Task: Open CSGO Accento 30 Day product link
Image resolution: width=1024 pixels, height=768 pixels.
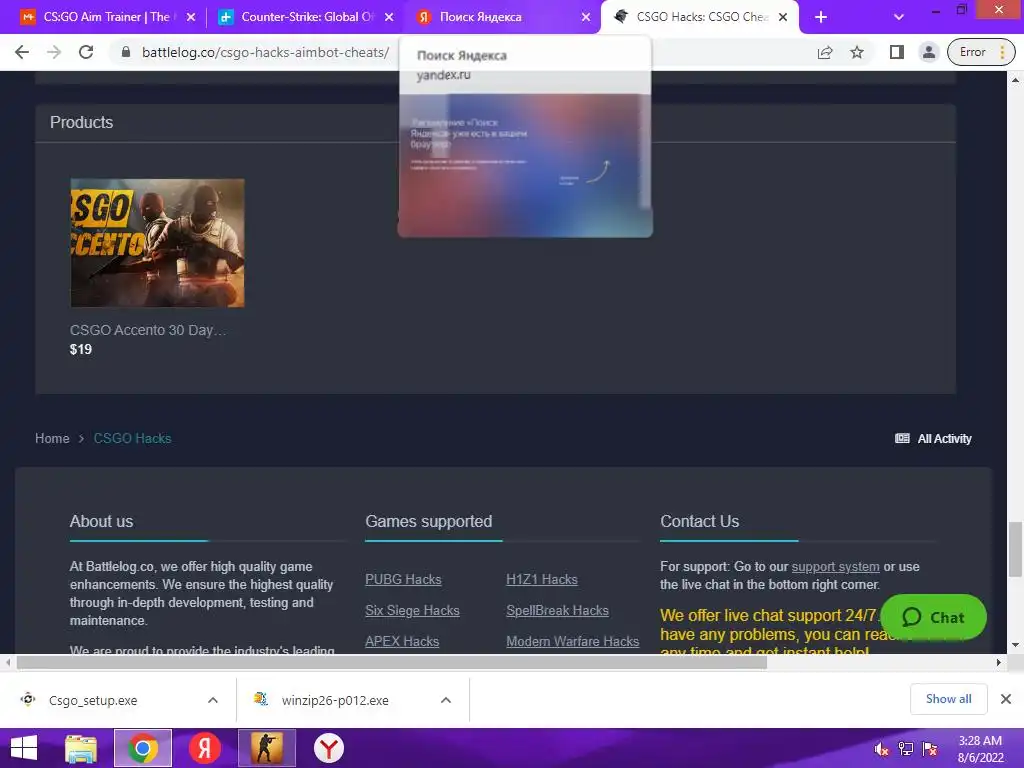Action: pos(148,330)
